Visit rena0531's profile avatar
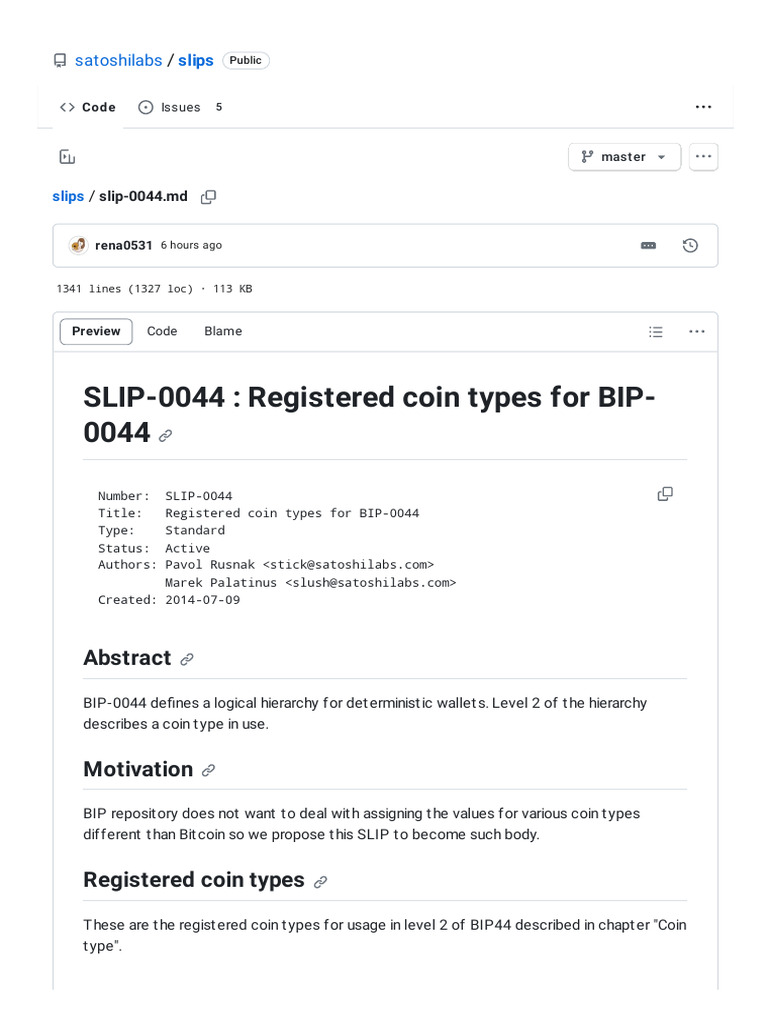The width and height of the screenshot is (768, 1024). point(78,246)
